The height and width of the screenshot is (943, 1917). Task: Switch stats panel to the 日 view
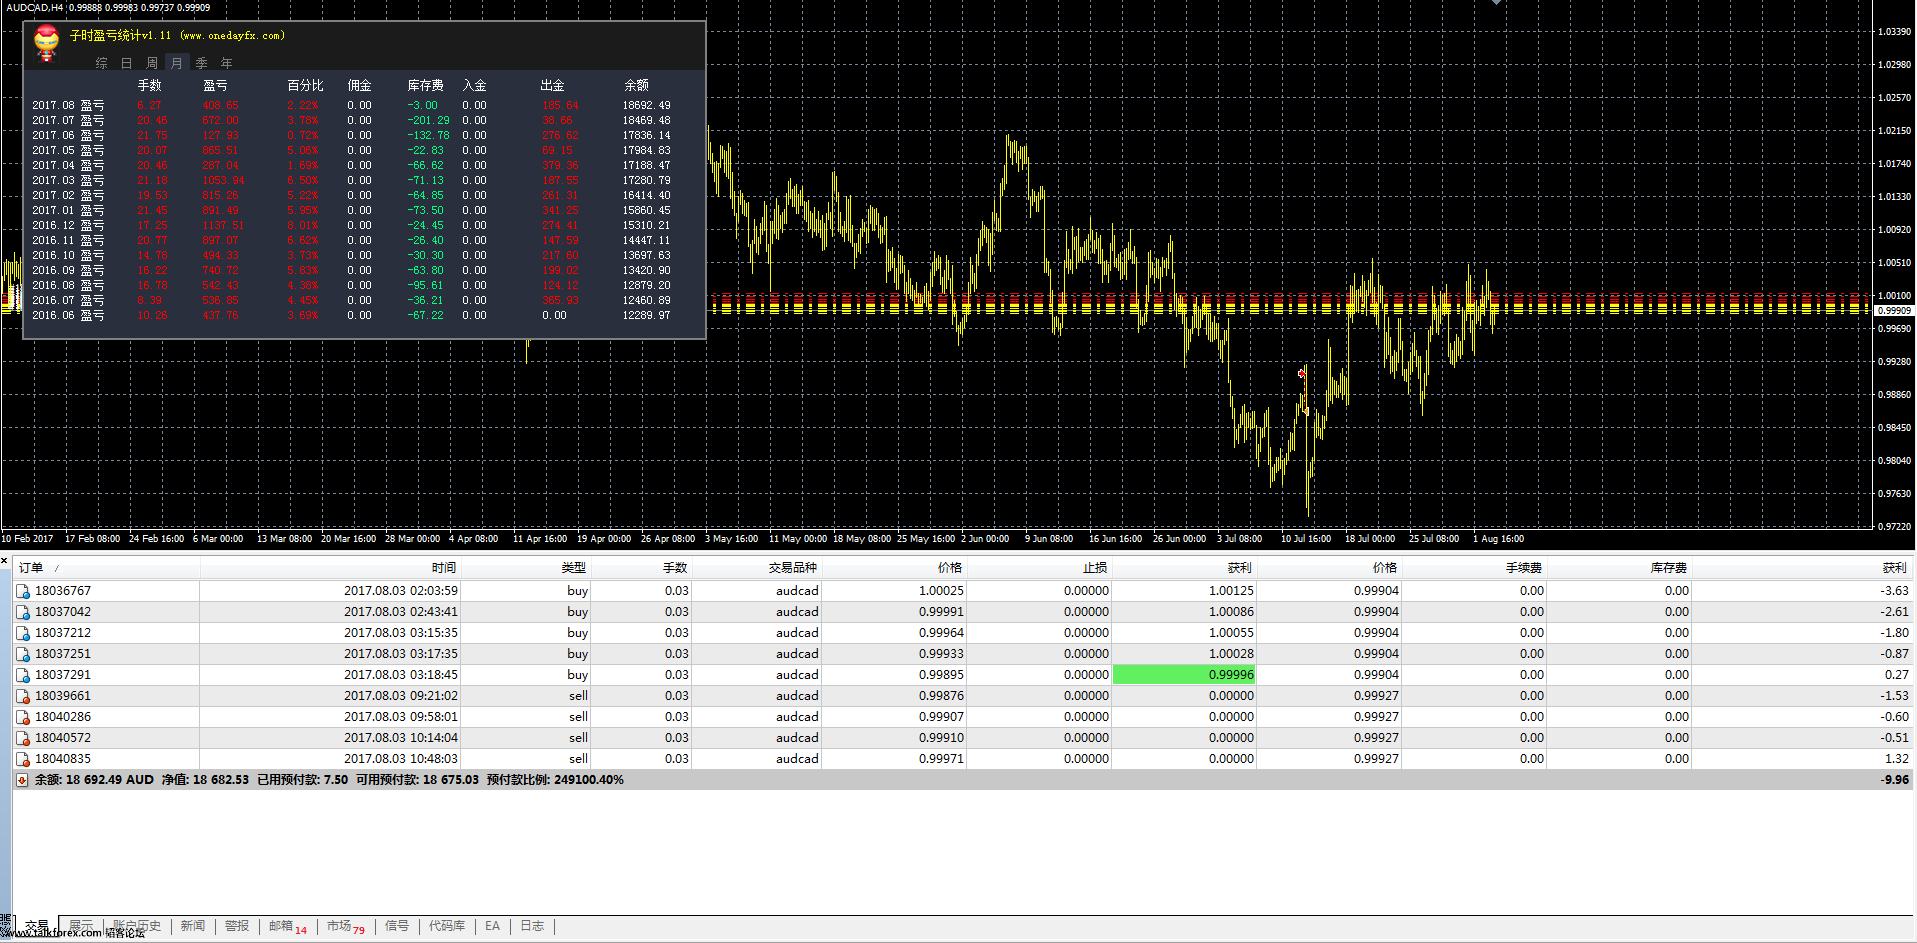[x=127, y=63]
